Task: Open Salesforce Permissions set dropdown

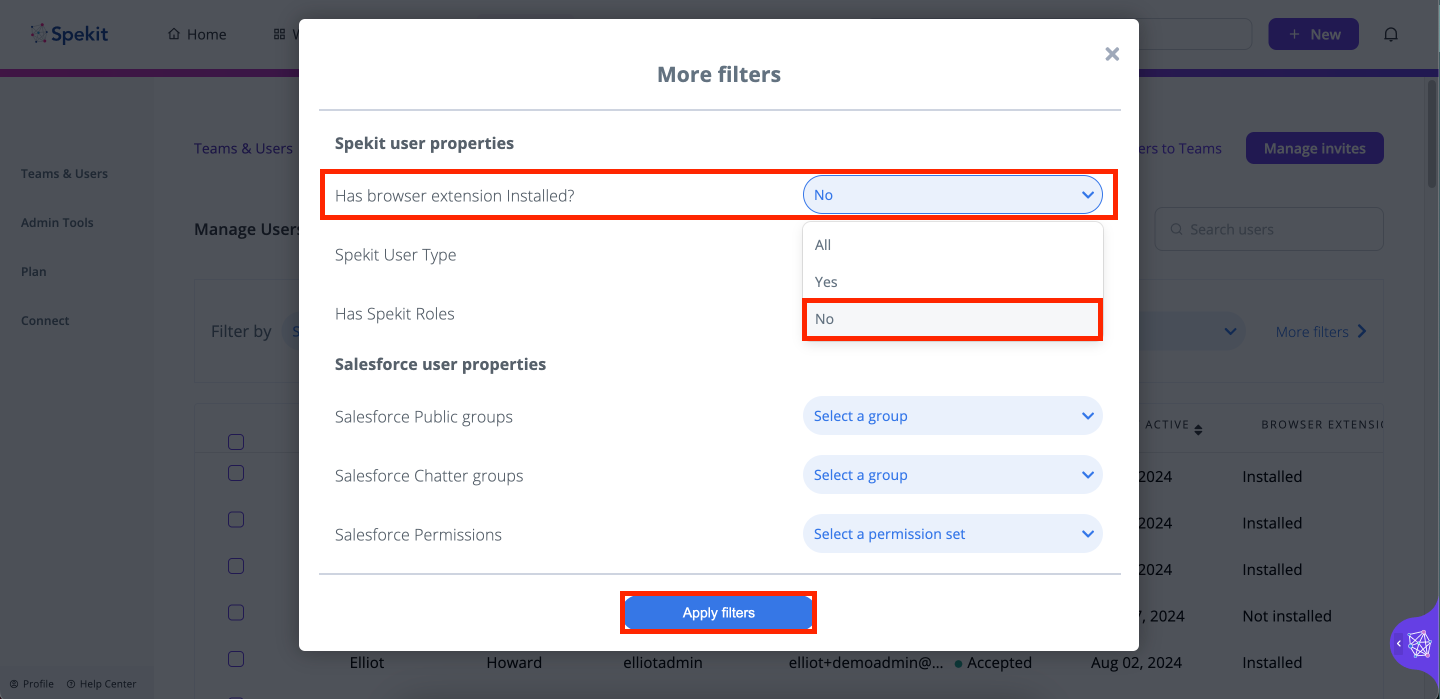Action: coord(952,534)
